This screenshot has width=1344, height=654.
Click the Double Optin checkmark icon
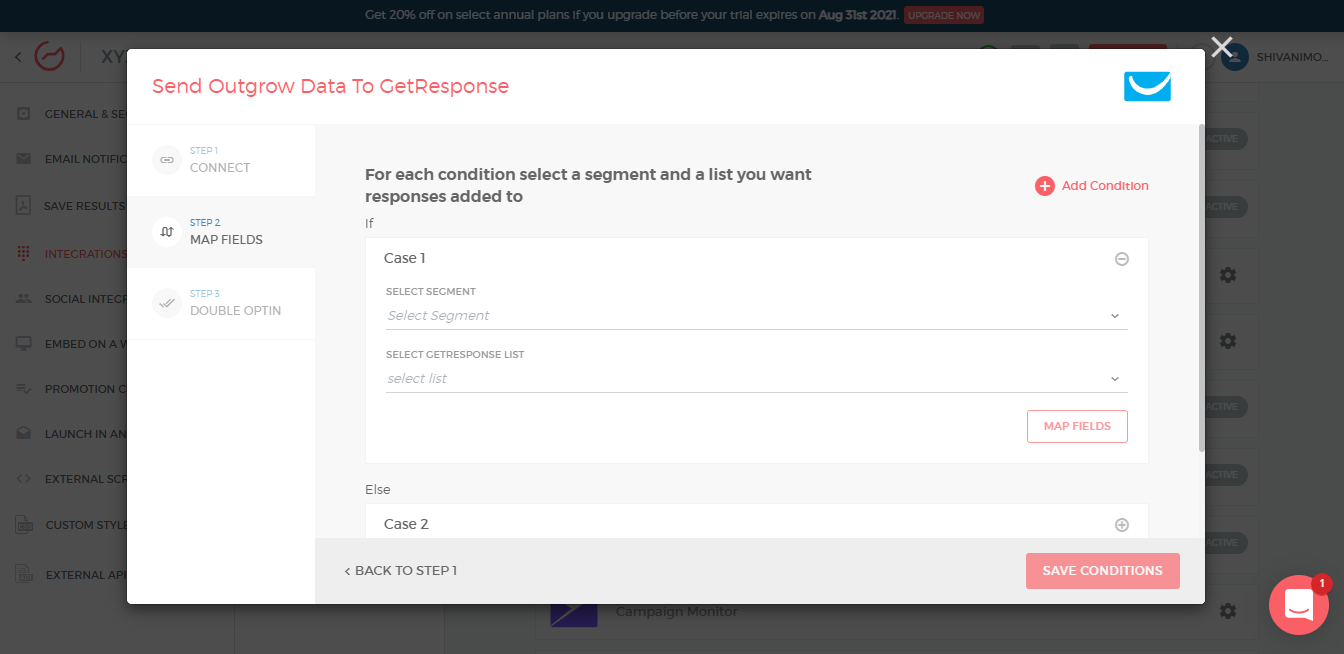[167, 303]
